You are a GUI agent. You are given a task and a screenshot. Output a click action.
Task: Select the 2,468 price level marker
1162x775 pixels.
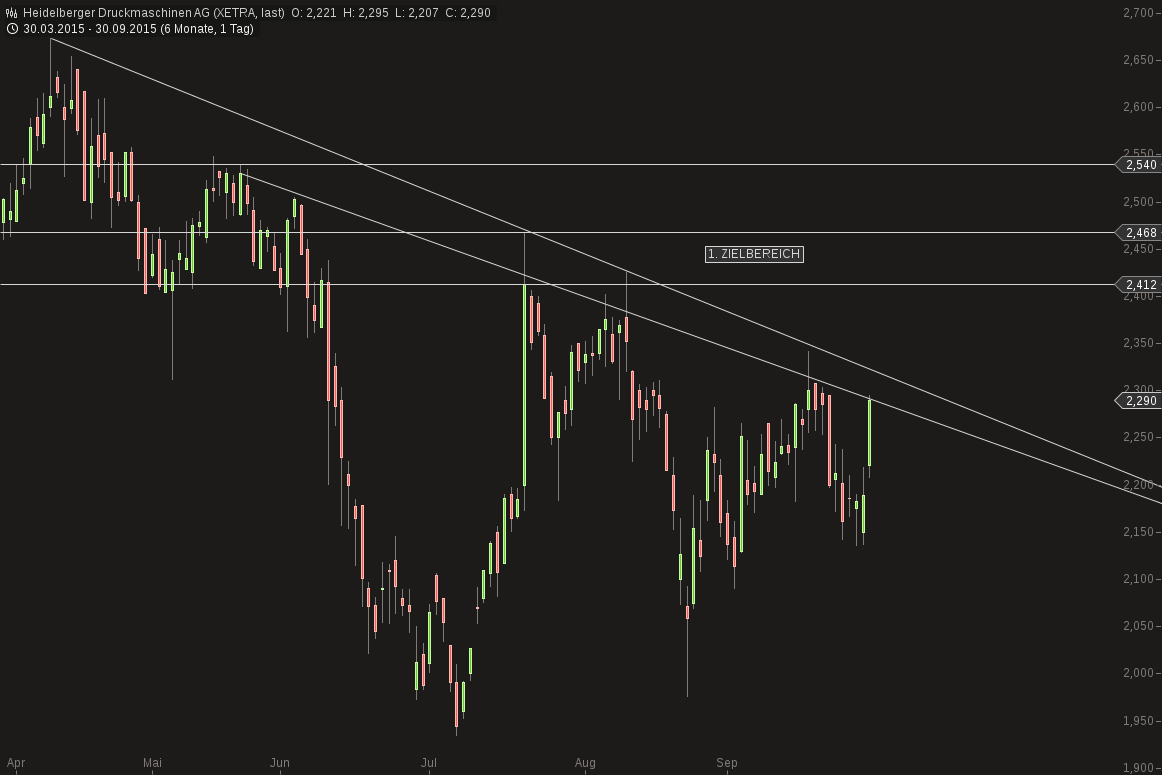click(1138, 233)
